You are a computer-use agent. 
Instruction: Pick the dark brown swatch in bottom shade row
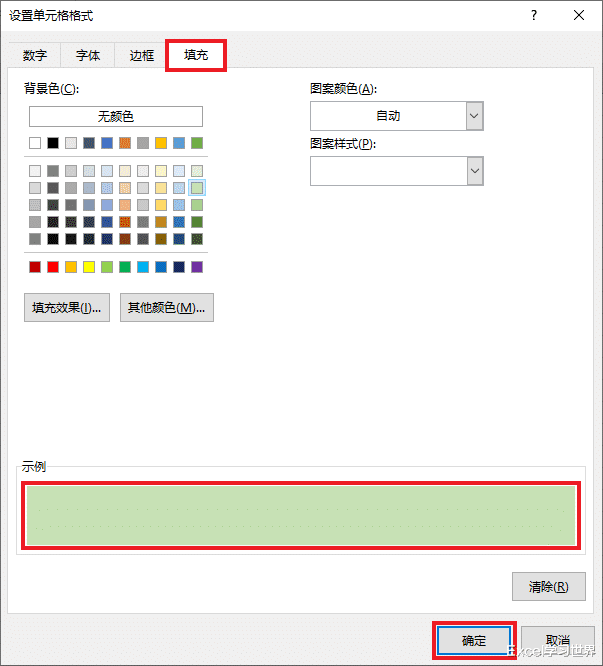(125, 239)
